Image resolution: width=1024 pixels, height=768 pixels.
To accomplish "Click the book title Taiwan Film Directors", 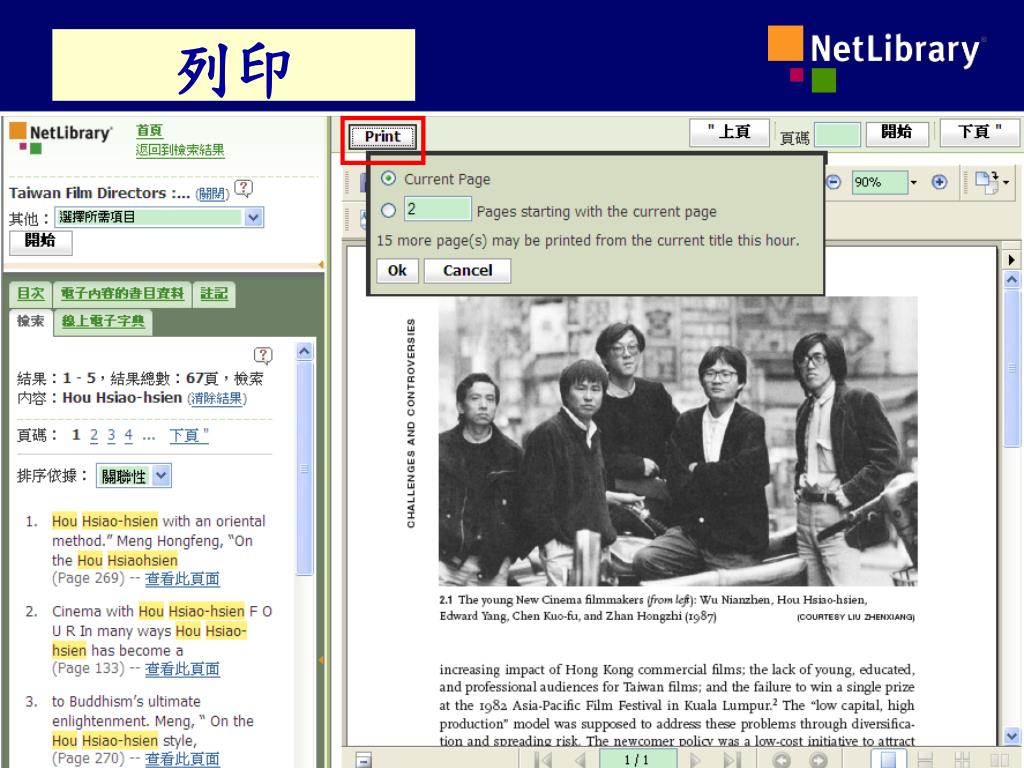I will tap(99, 193).
